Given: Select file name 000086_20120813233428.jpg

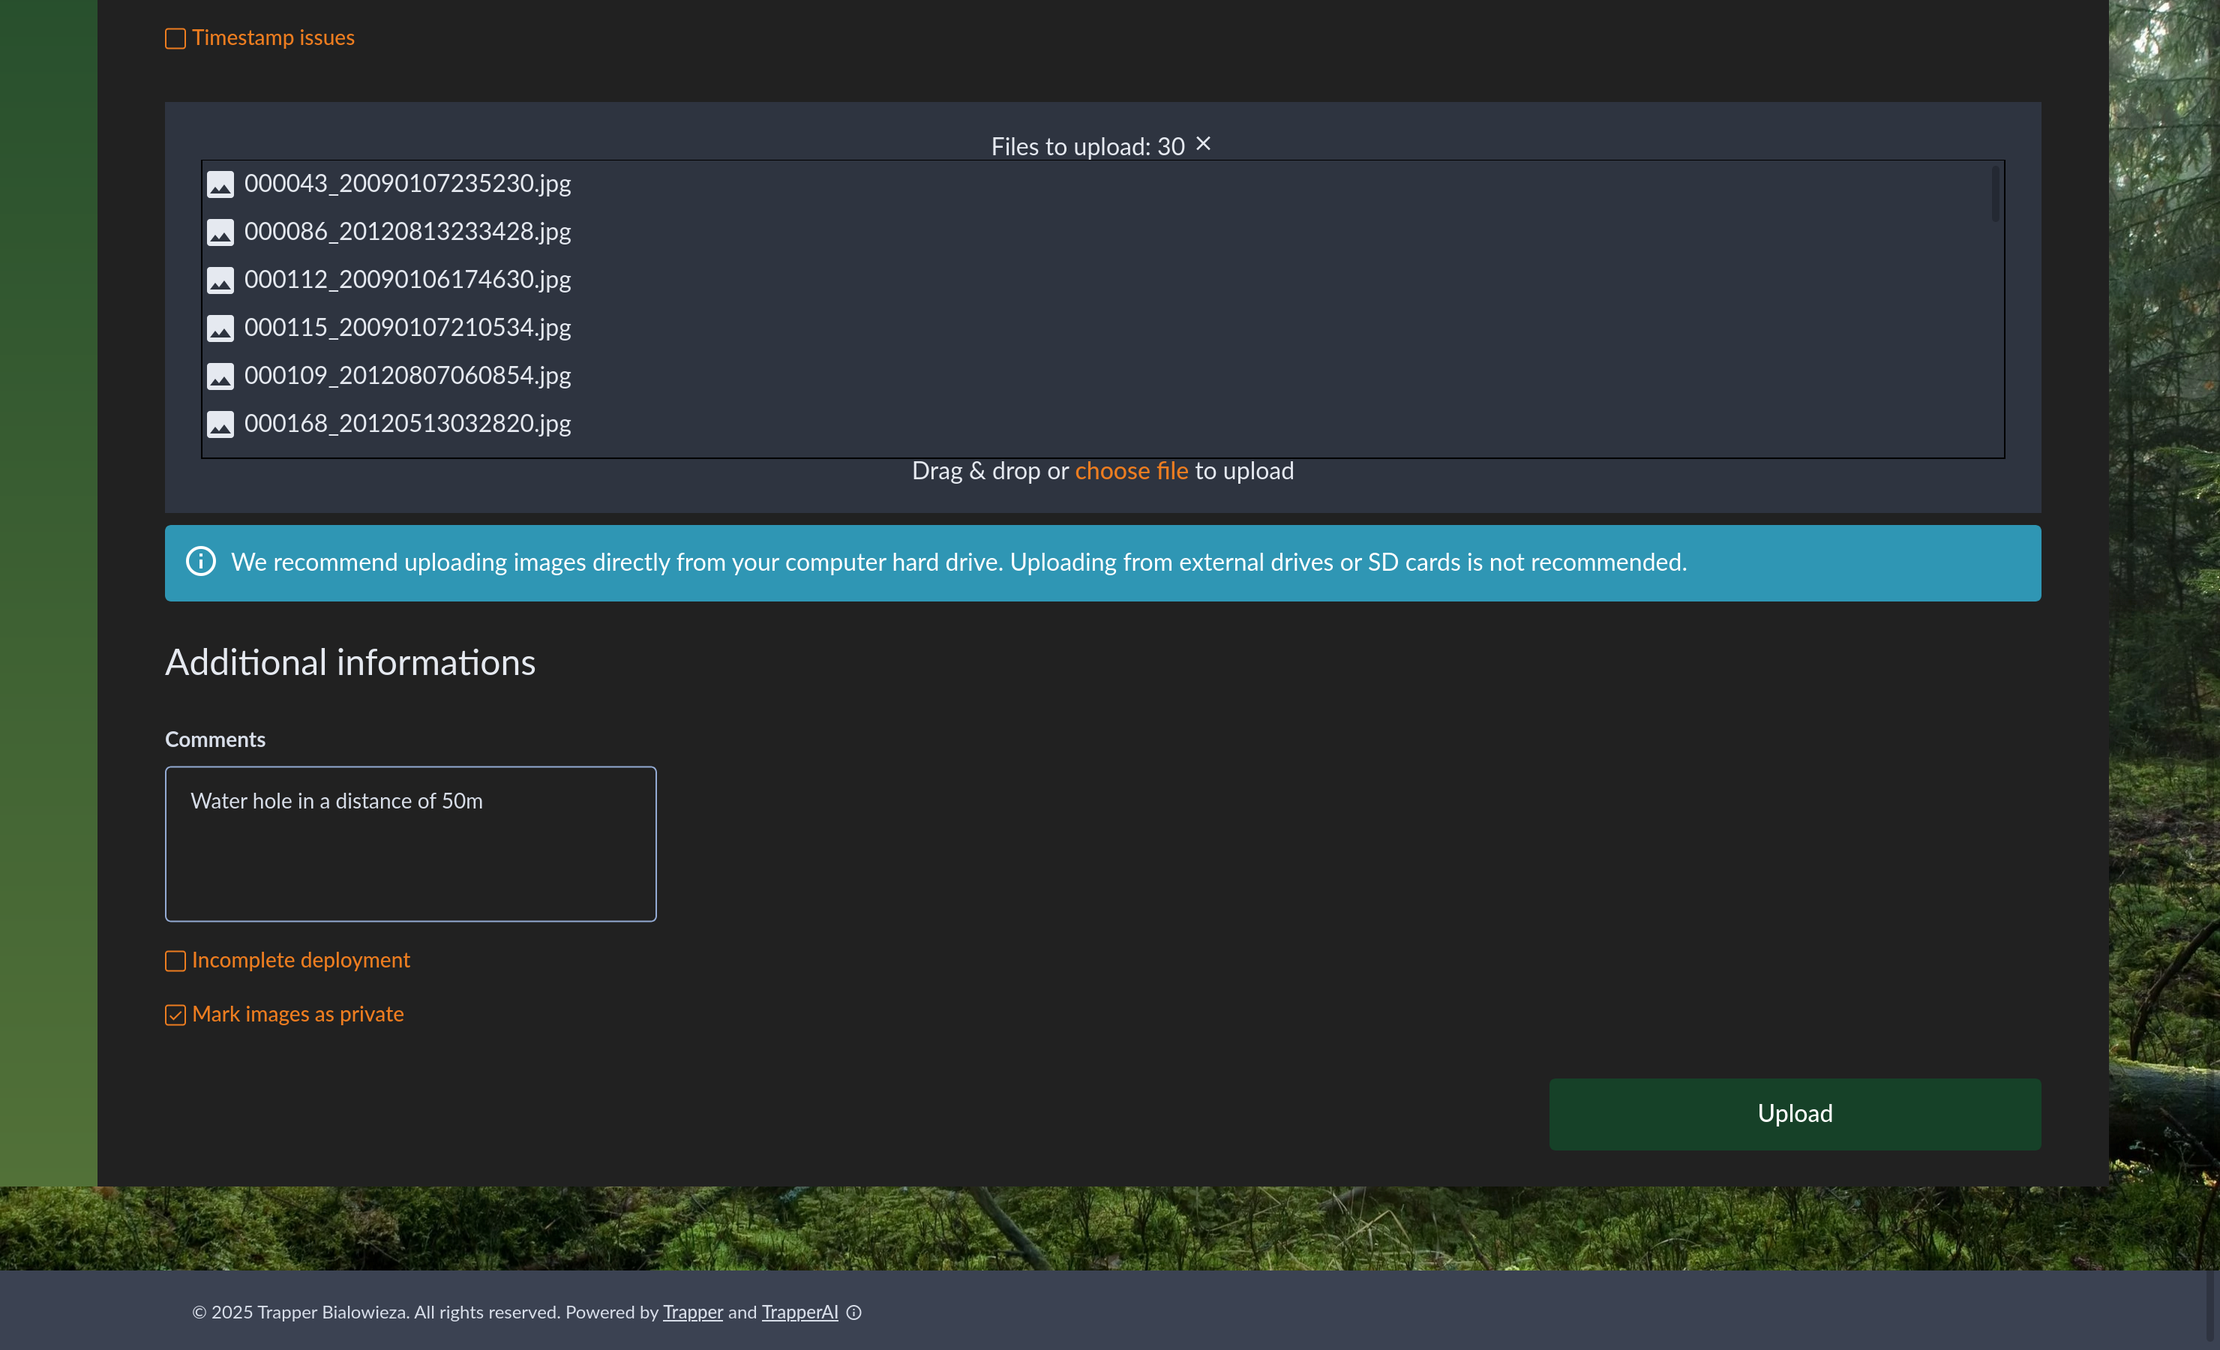Looking at the screenshot, I should (x=408, y=232).
